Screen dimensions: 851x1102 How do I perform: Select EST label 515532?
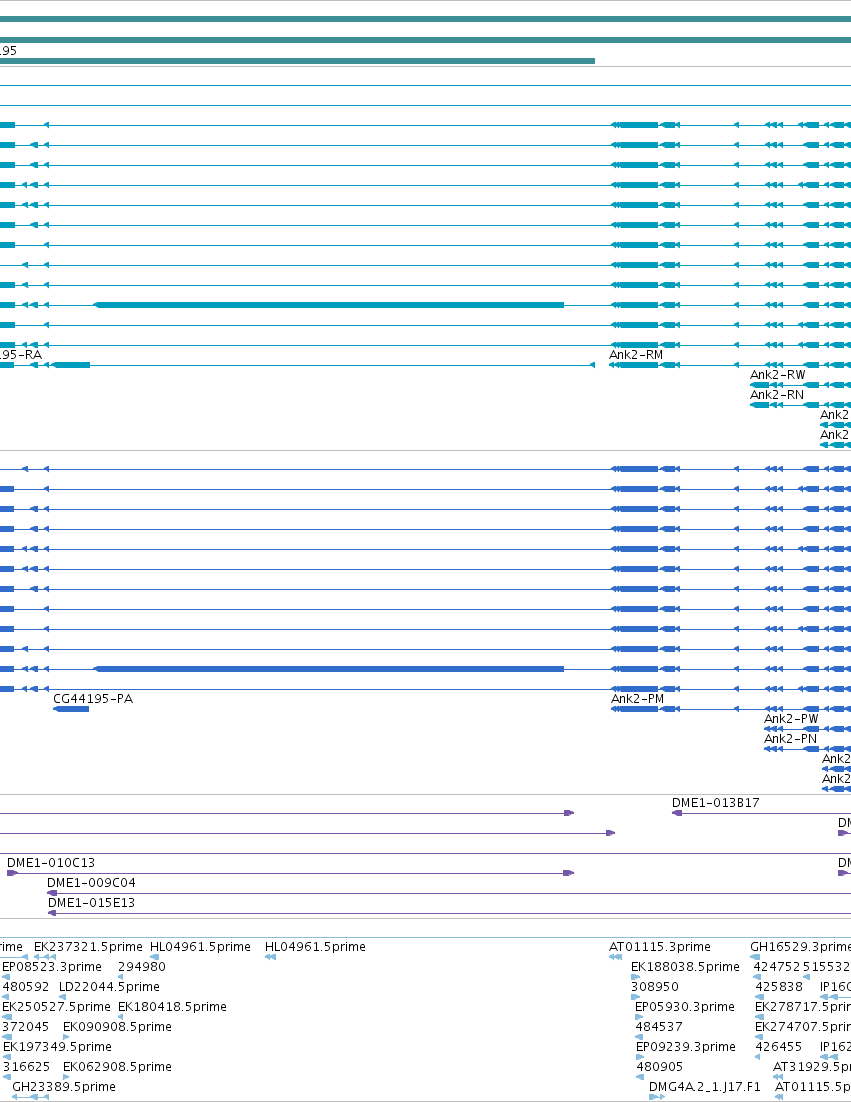[x=827, y=967]
